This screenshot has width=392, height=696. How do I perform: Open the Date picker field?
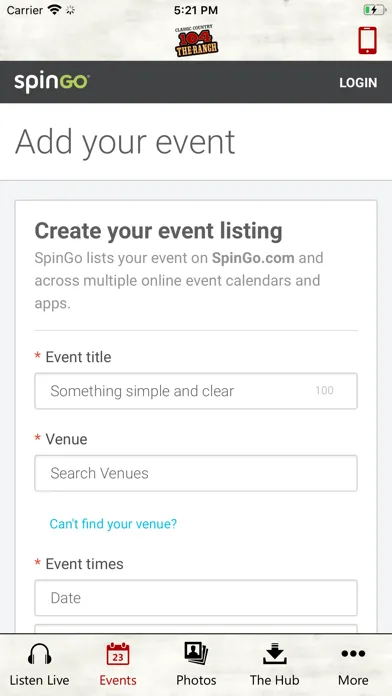click(x=196, y=598)
